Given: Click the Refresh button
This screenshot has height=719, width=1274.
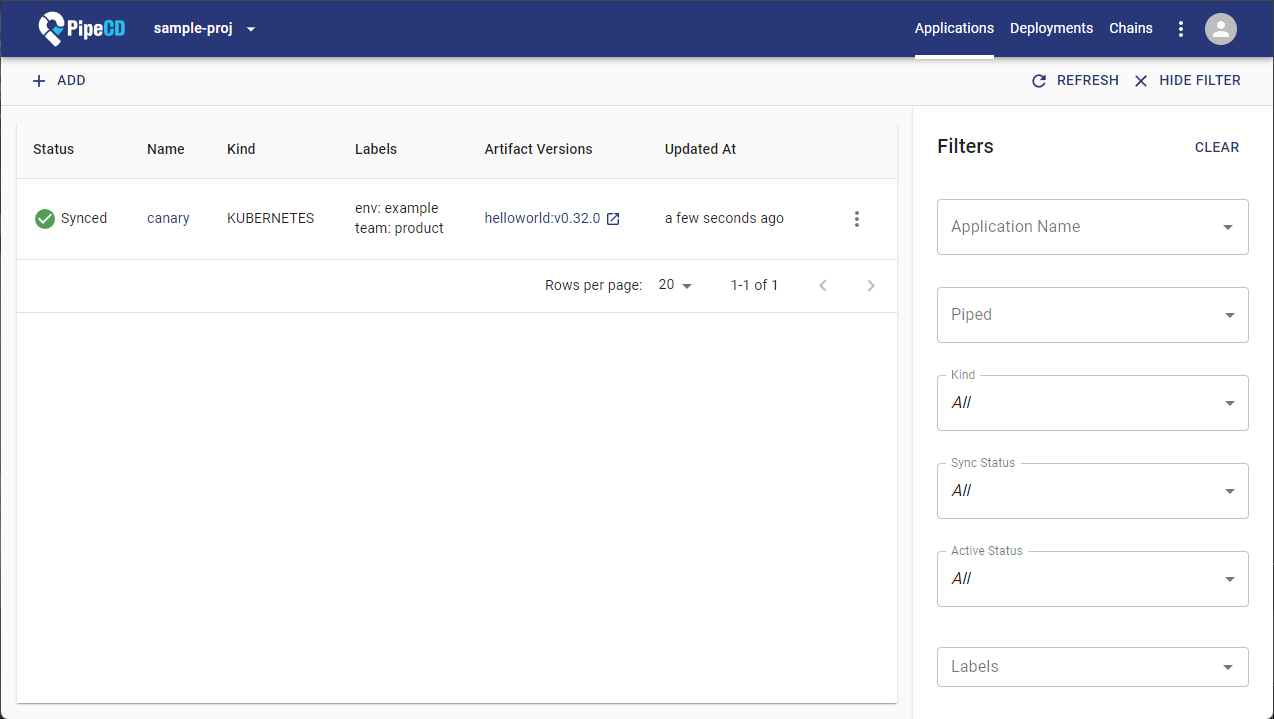Looking at the screenshot, I should coord(1075,81).
